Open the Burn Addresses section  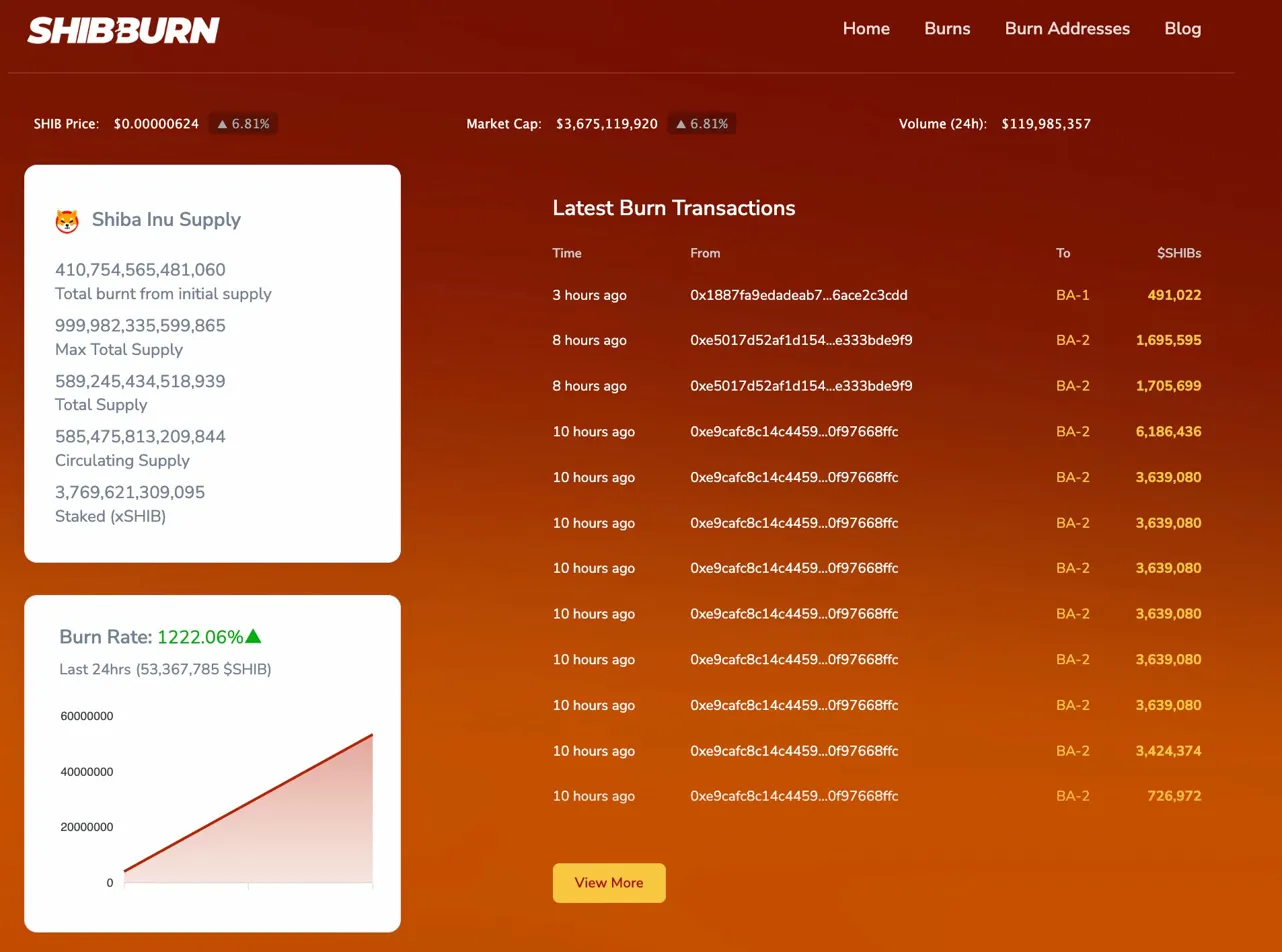1067,29
